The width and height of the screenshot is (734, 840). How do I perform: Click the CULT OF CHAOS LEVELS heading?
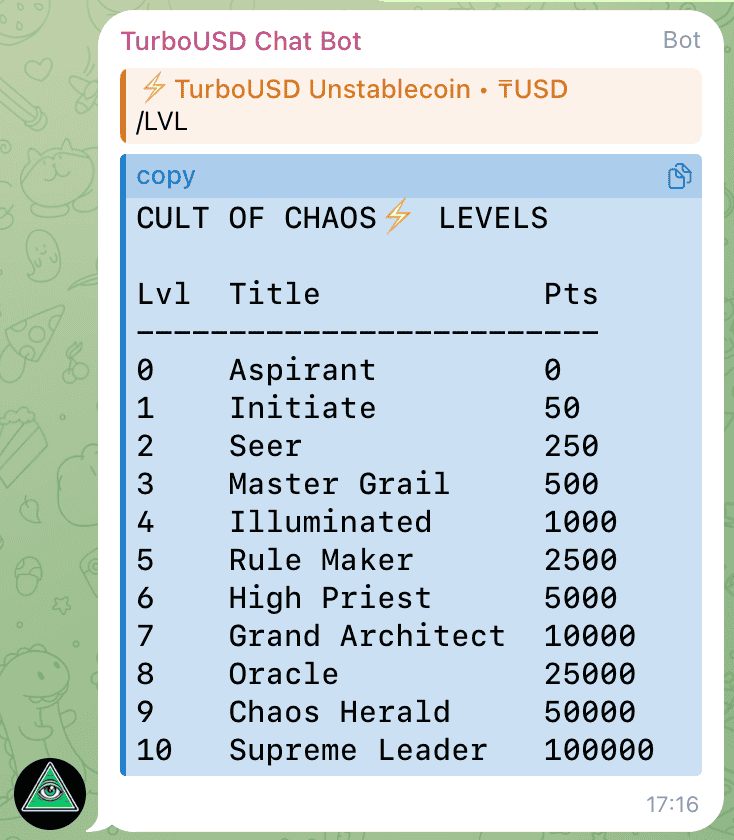tap(342, 218)
